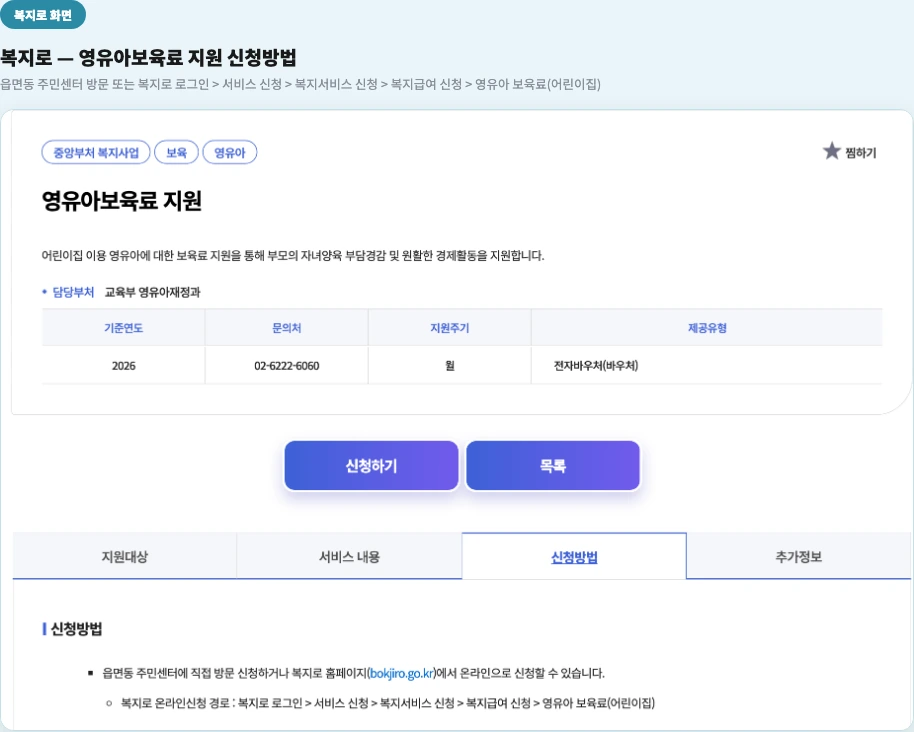Click the 제공유형 column header
The height and width of the screenshot is (732, 914).
point(707,328)
